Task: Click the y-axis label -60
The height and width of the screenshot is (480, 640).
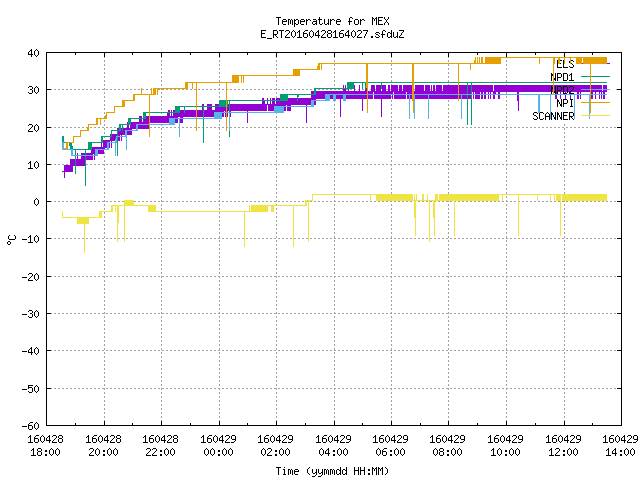Action: click(31, 426)
